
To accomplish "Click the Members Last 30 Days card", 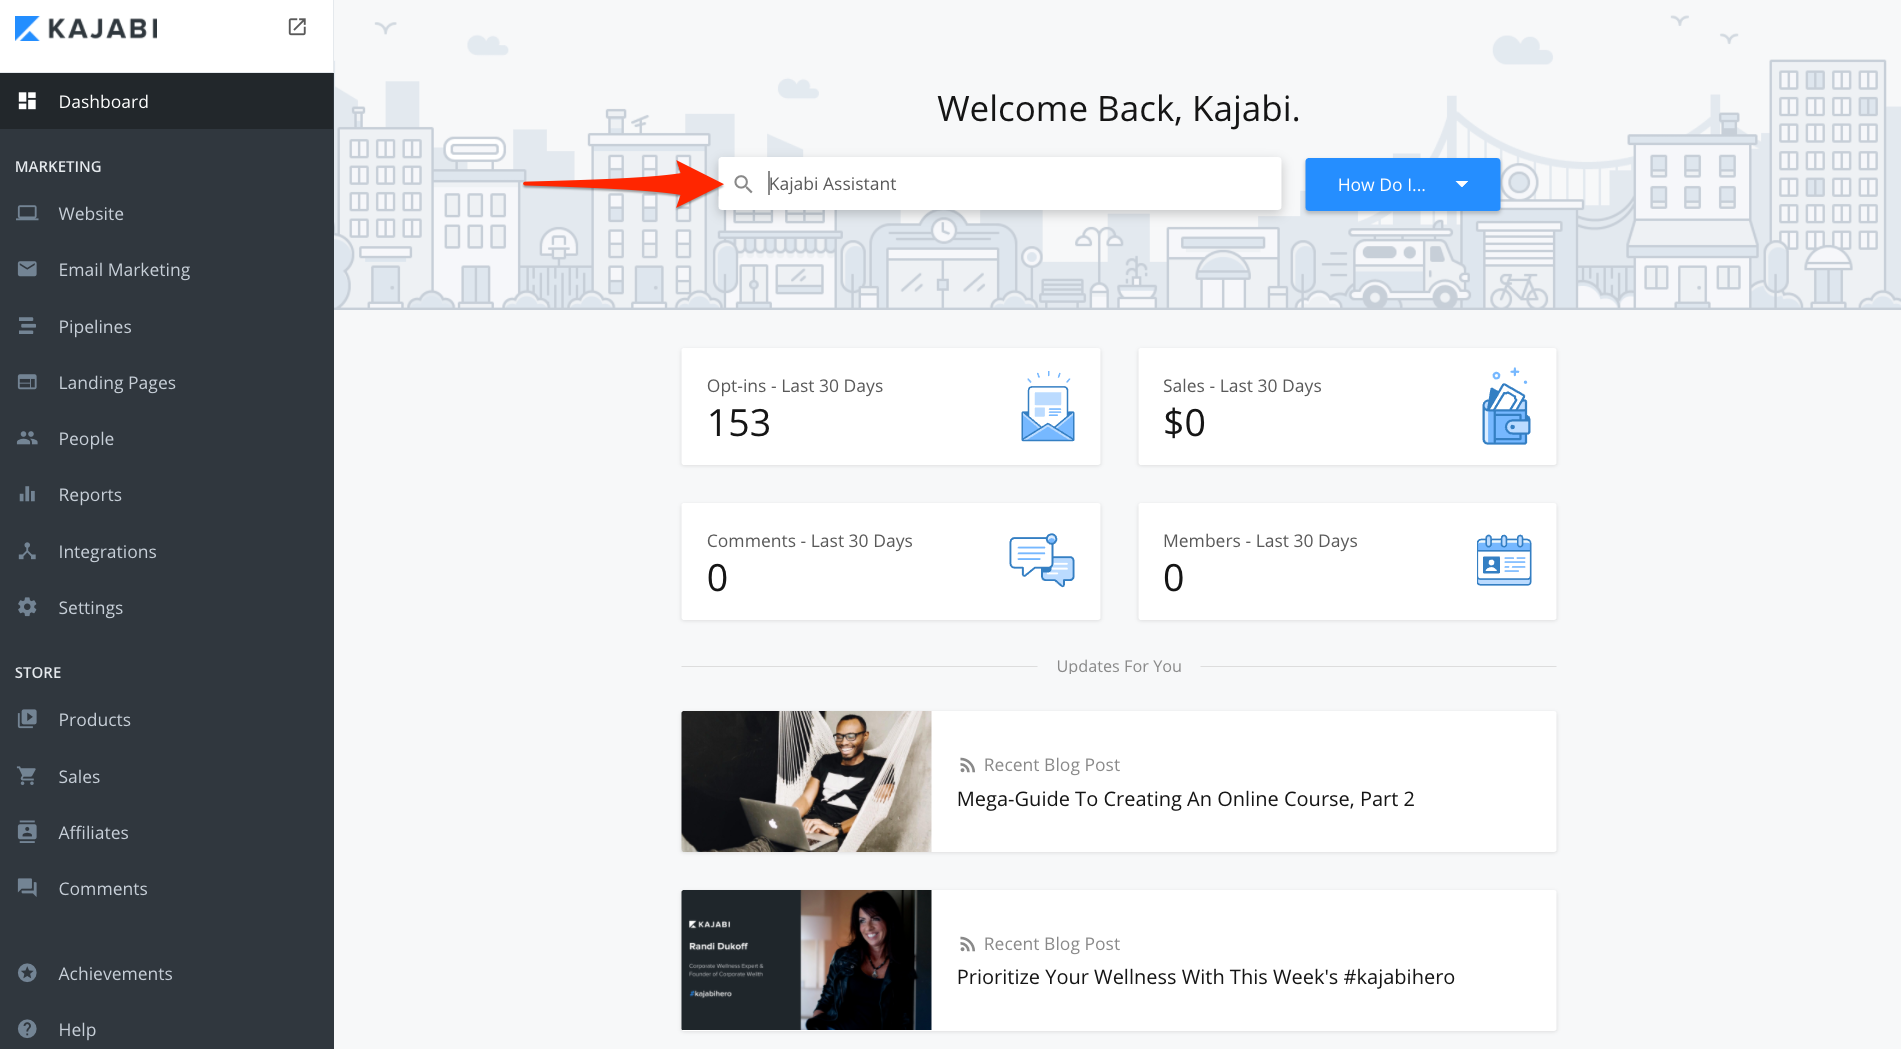I will coord(1347,561).
